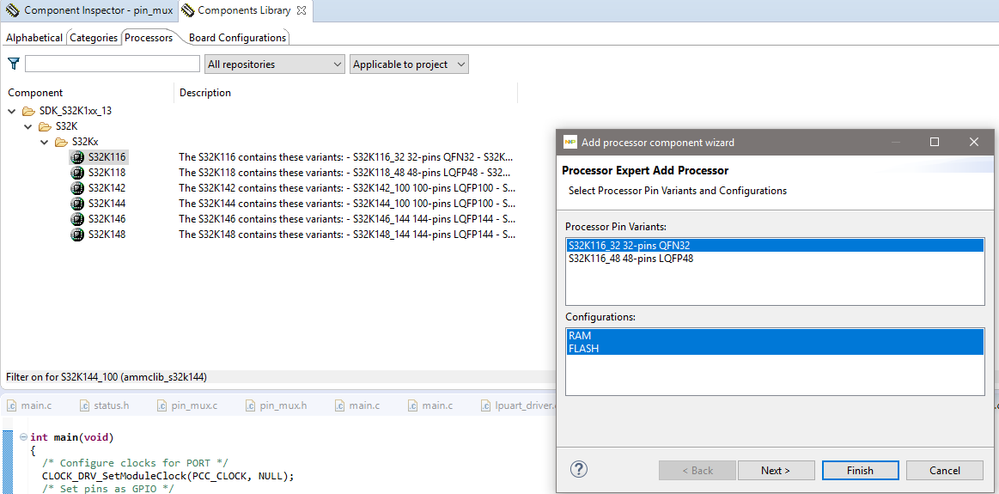Screen dimensions: 999x494
Task: Click the Finish button
Action: pos(860,470)
